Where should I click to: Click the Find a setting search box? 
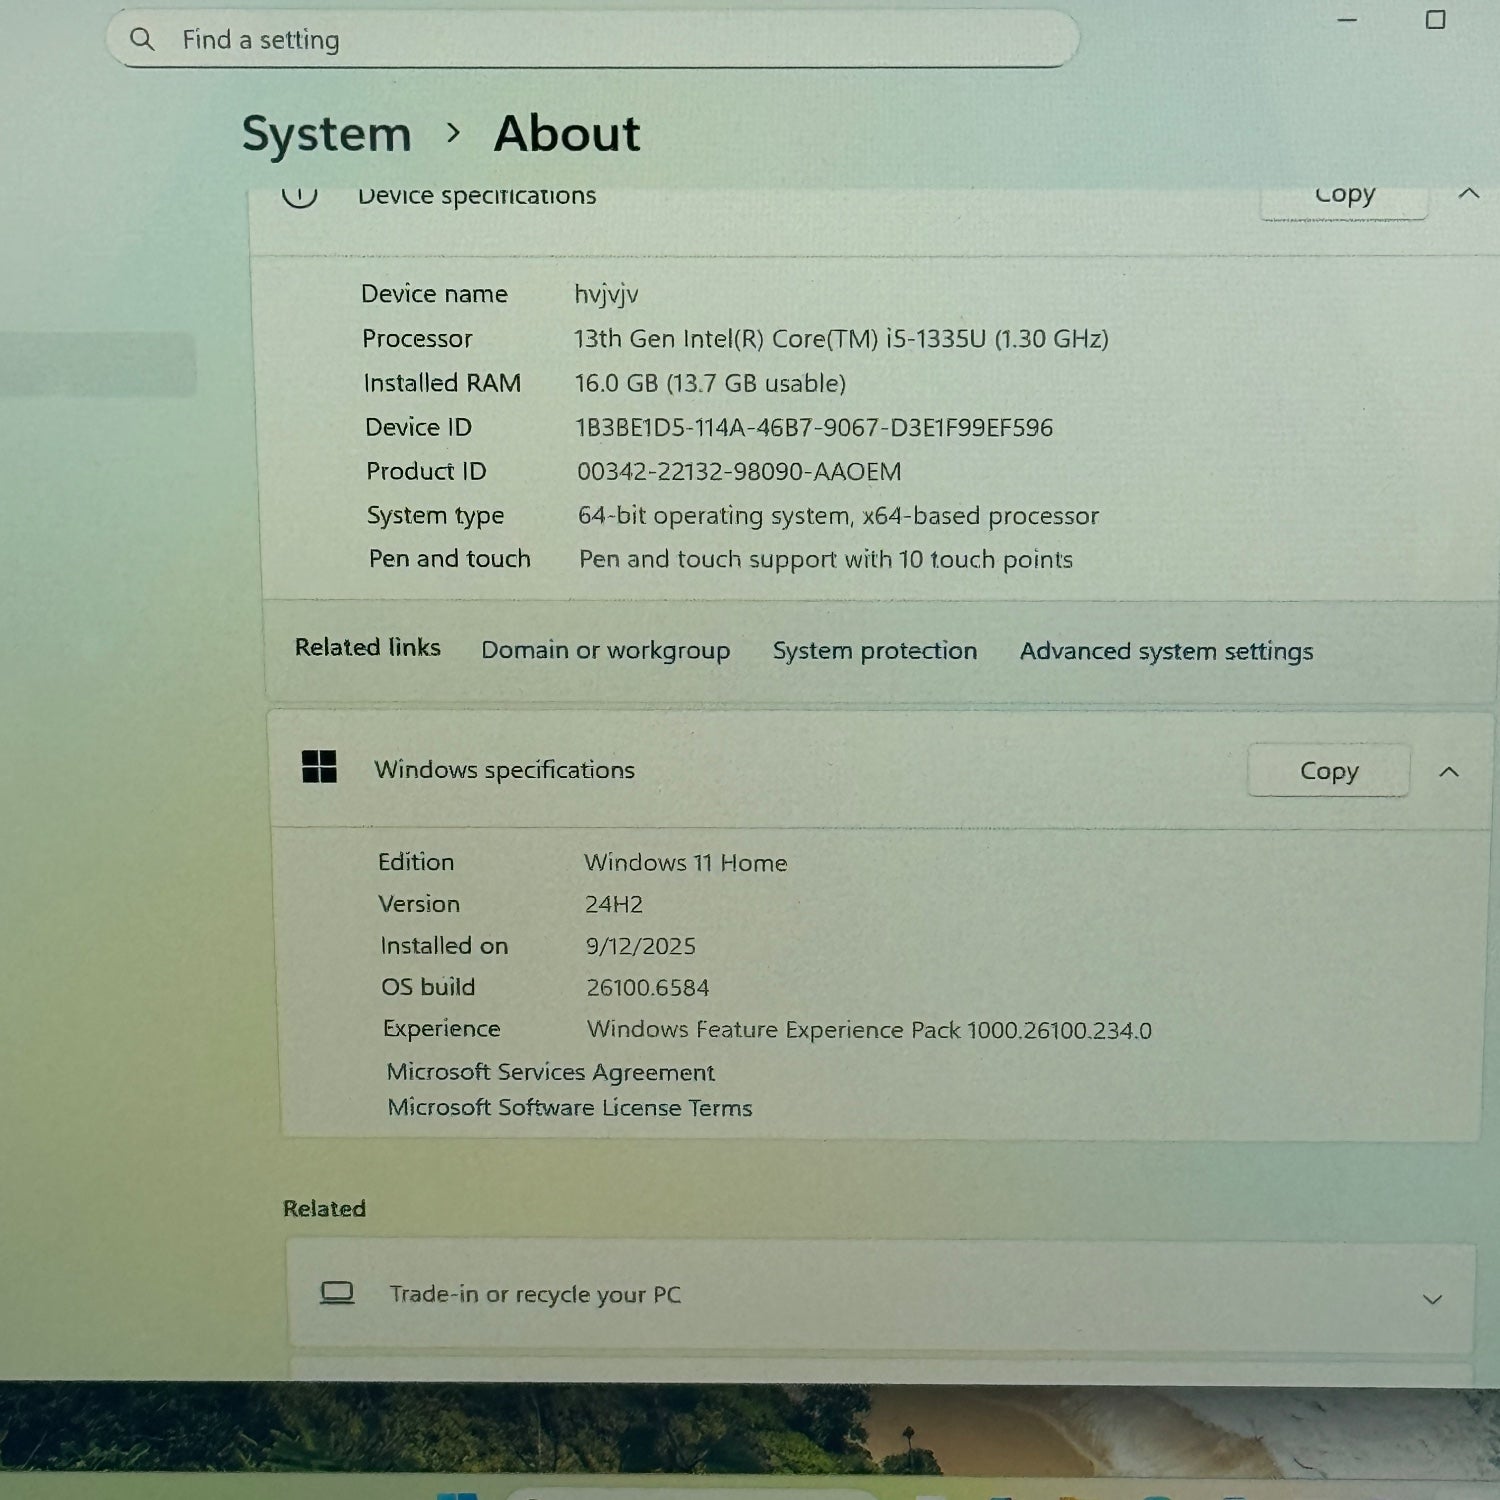pyautogui.click(x=600, y=40)
